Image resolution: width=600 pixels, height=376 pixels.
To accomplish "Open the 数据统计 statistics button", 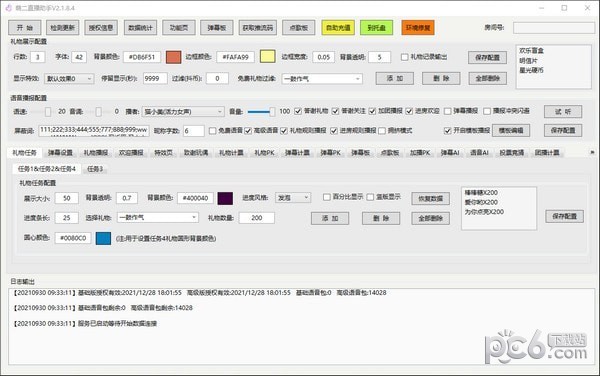I will click(x=140, y=28).
